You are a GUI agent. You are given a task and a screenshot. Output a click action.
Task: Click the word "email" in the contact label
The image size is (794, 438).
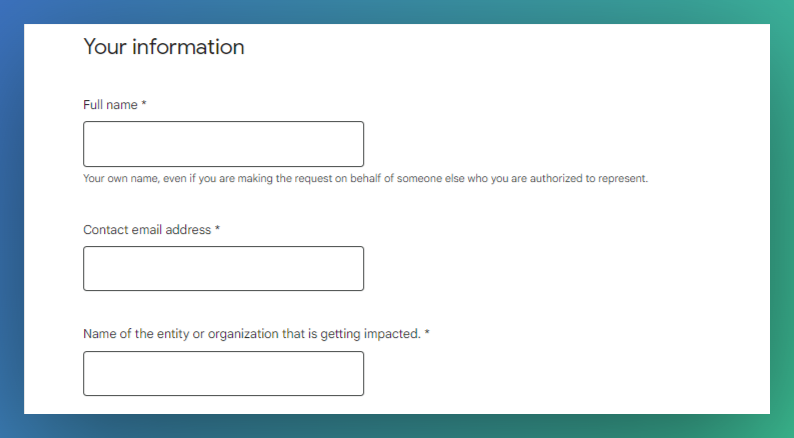pyautogui.click(x=146, y=230)
